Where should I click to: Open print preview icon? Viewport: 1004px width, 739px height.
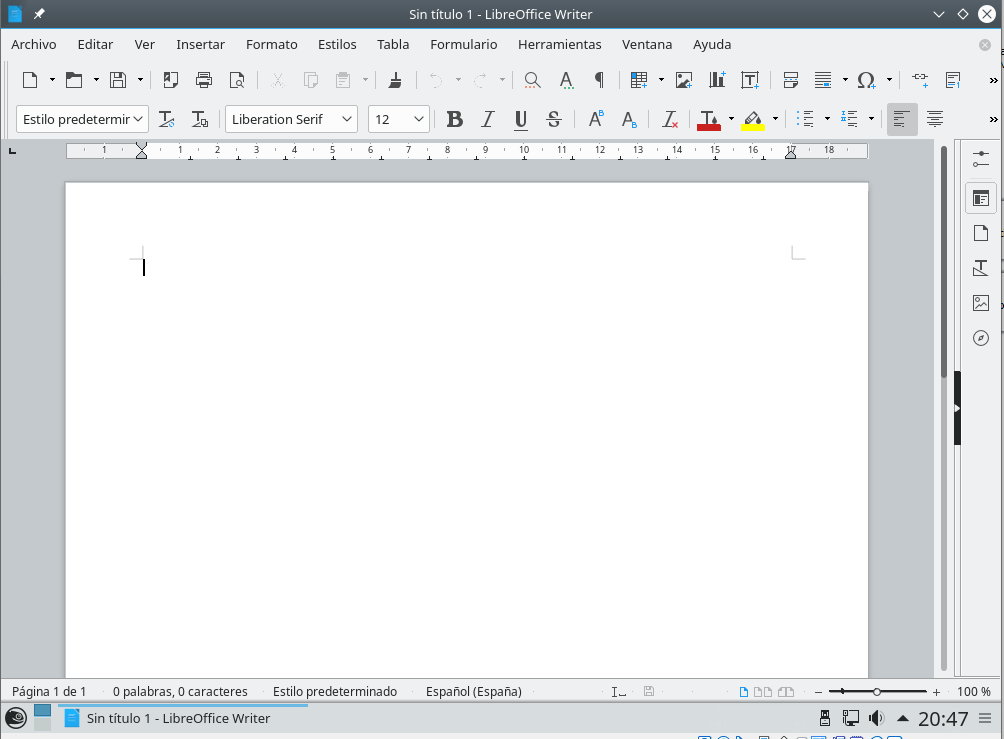pyautogui.click(x=237, y=80)
